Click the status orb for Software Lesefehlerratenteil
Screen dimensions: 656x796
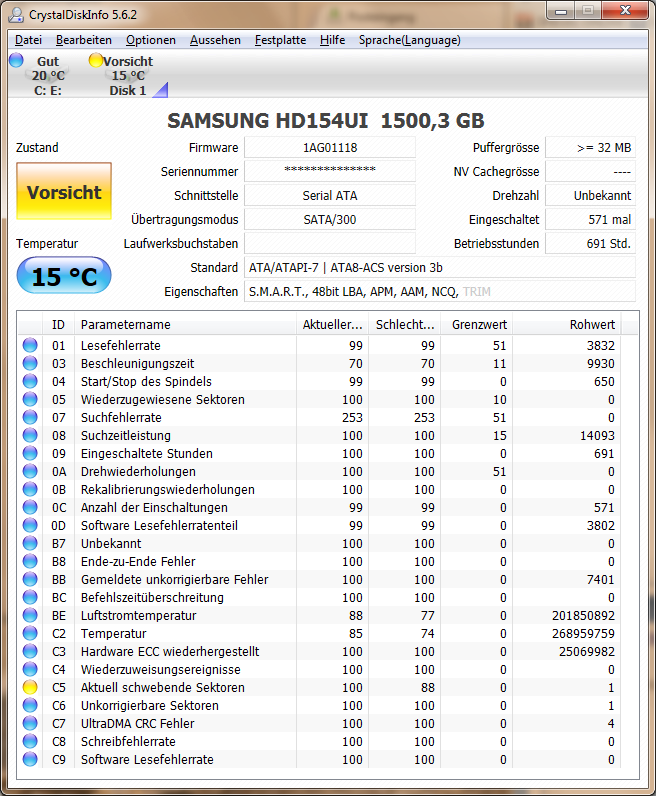(30, 525)
